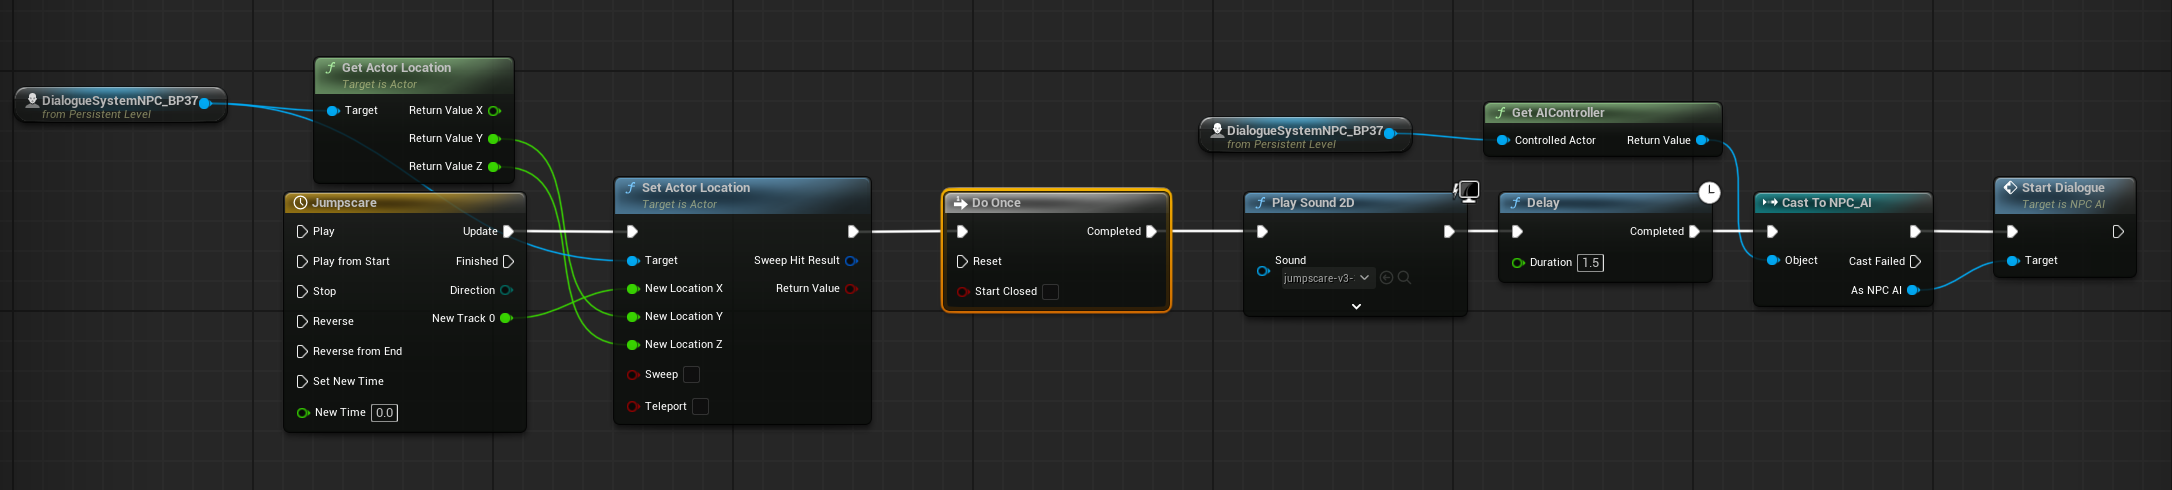
Task: Click the Sound input pin on Play Sound 2D
Action: click(x=1263, y=271)
